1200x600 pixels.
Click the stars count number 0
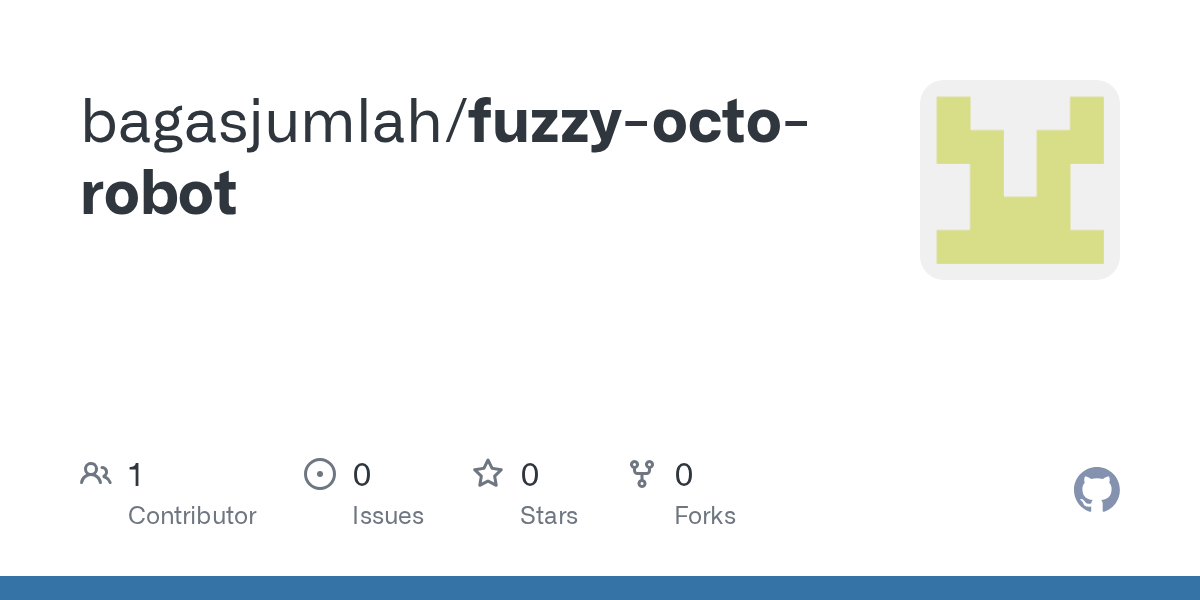click(x=530, y=474)
